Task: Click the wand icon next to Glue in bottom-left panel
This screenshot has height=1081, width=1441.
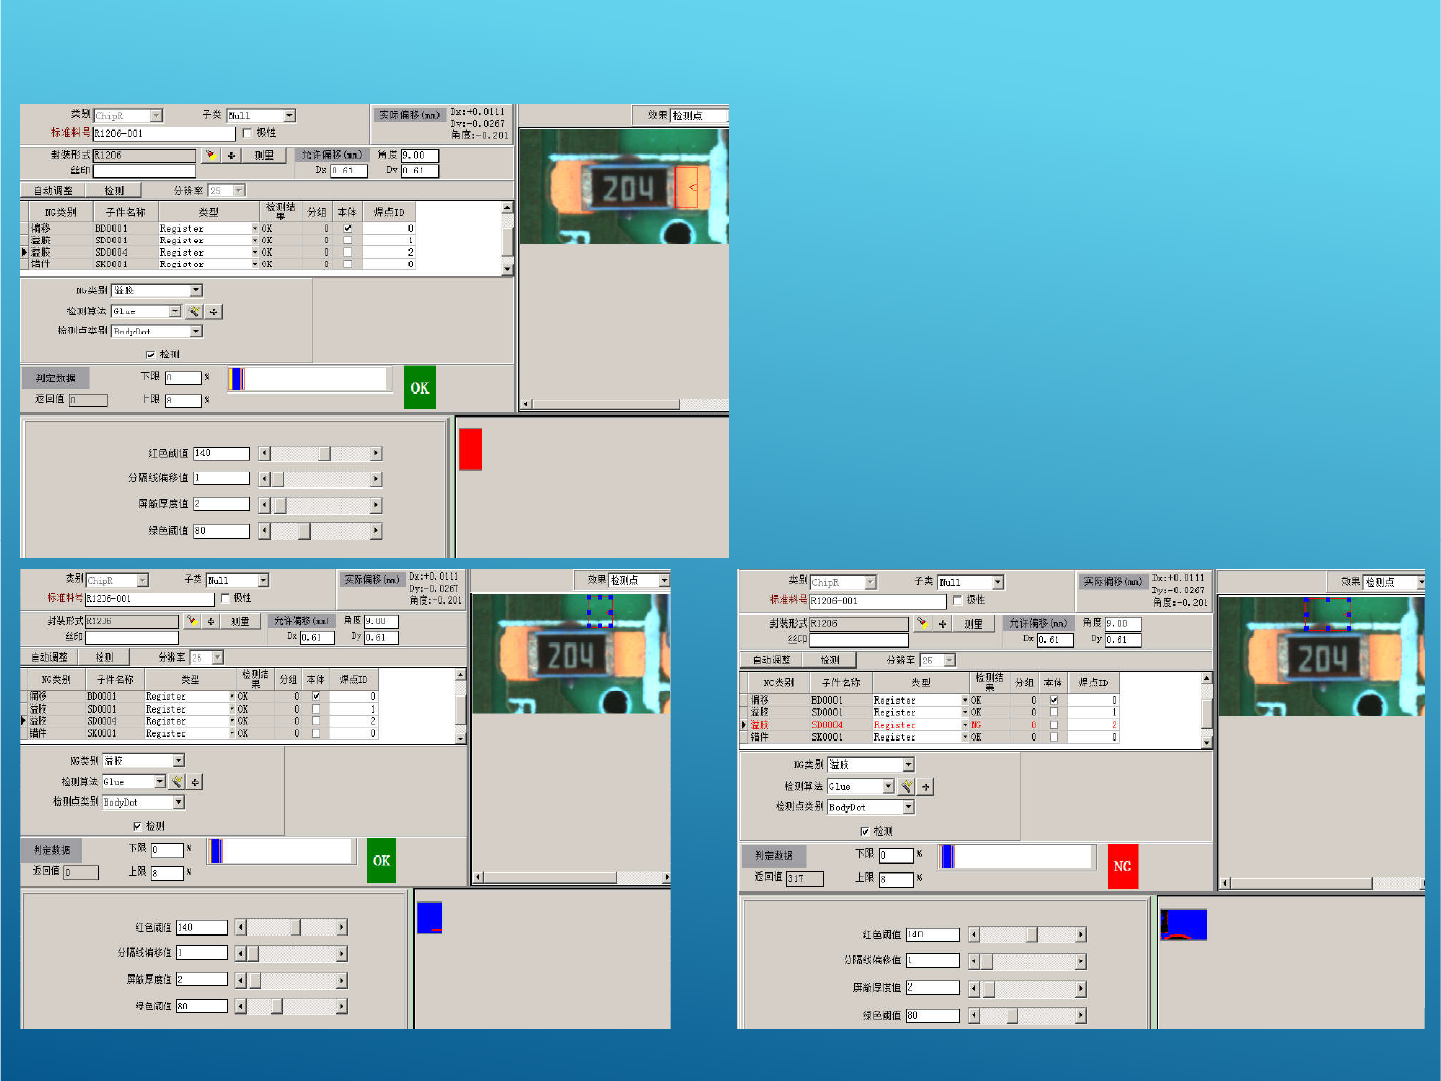Action: click(x=177, y=781)
